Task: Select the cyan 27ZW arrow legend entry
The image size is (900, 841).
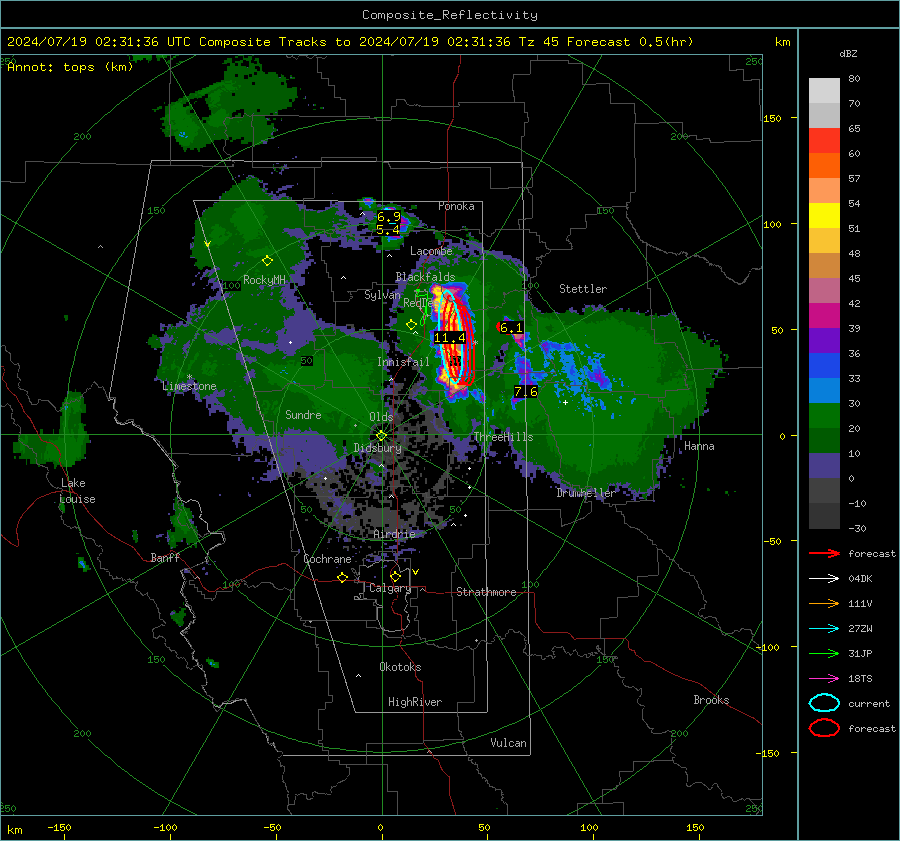Action: [824, 629]
